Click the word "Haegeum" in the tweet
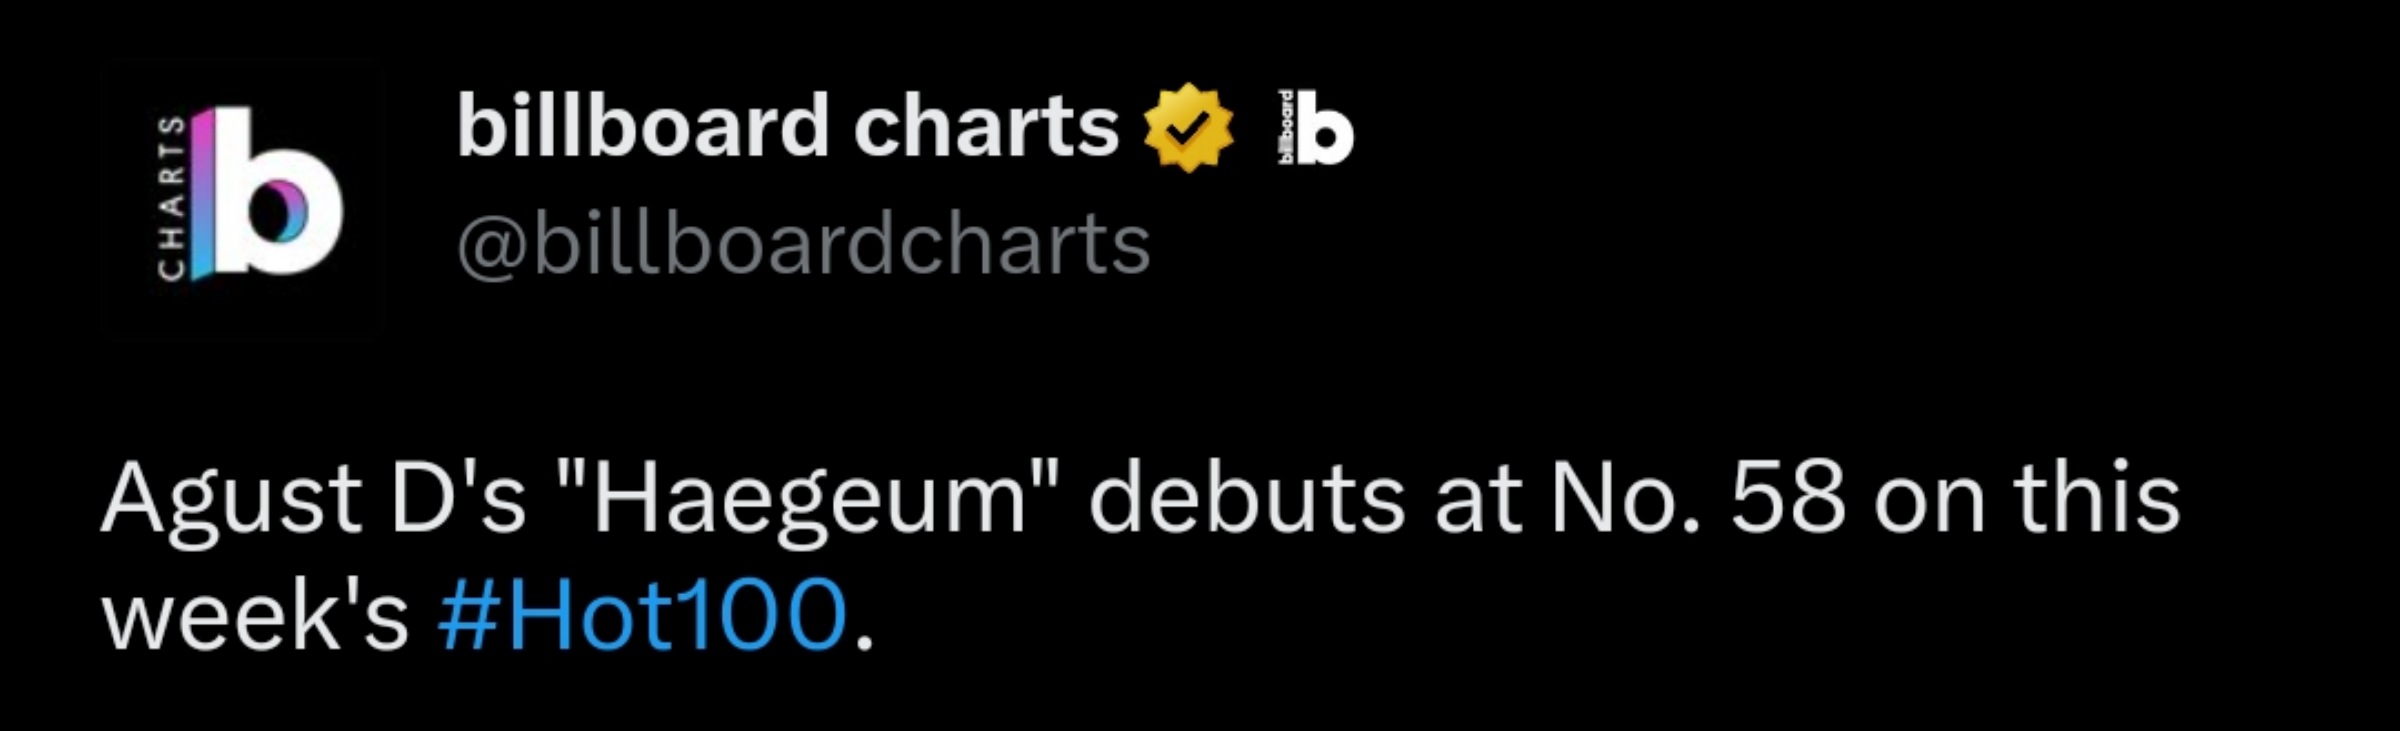The height and width of the screenshot is (731, 2400). click(810, 501)
